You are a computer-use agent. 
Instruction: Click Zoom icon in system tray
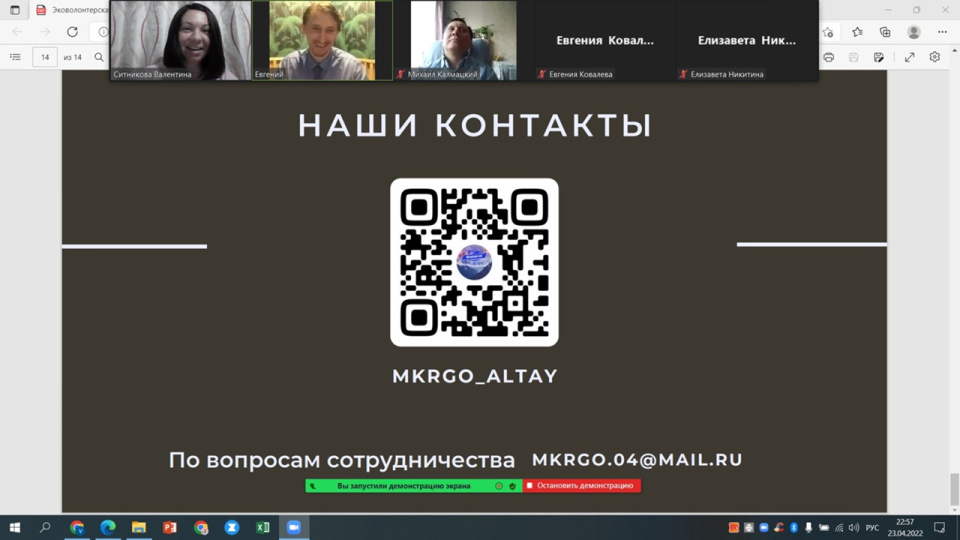[763, 527]
